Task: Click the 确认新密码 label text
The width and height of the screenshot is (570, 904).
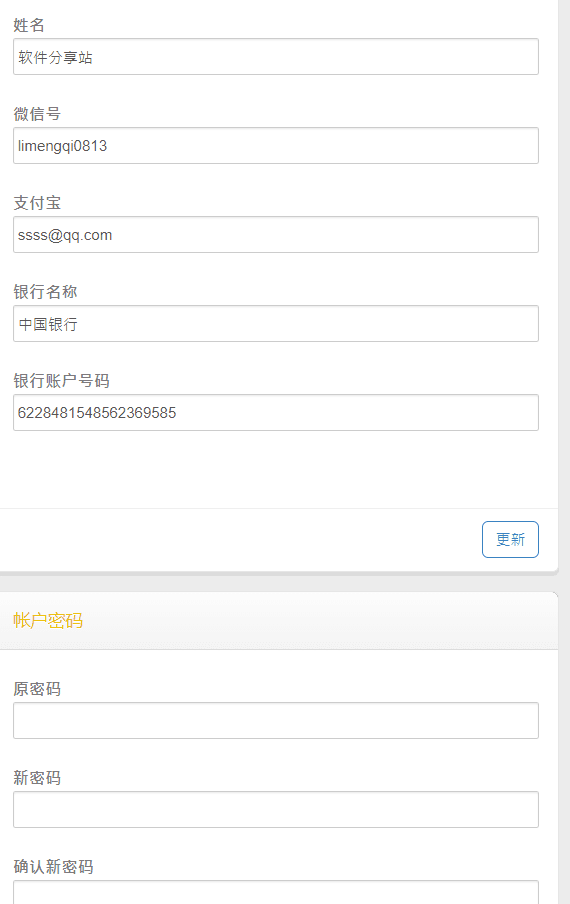Action: tap(53, 867)
